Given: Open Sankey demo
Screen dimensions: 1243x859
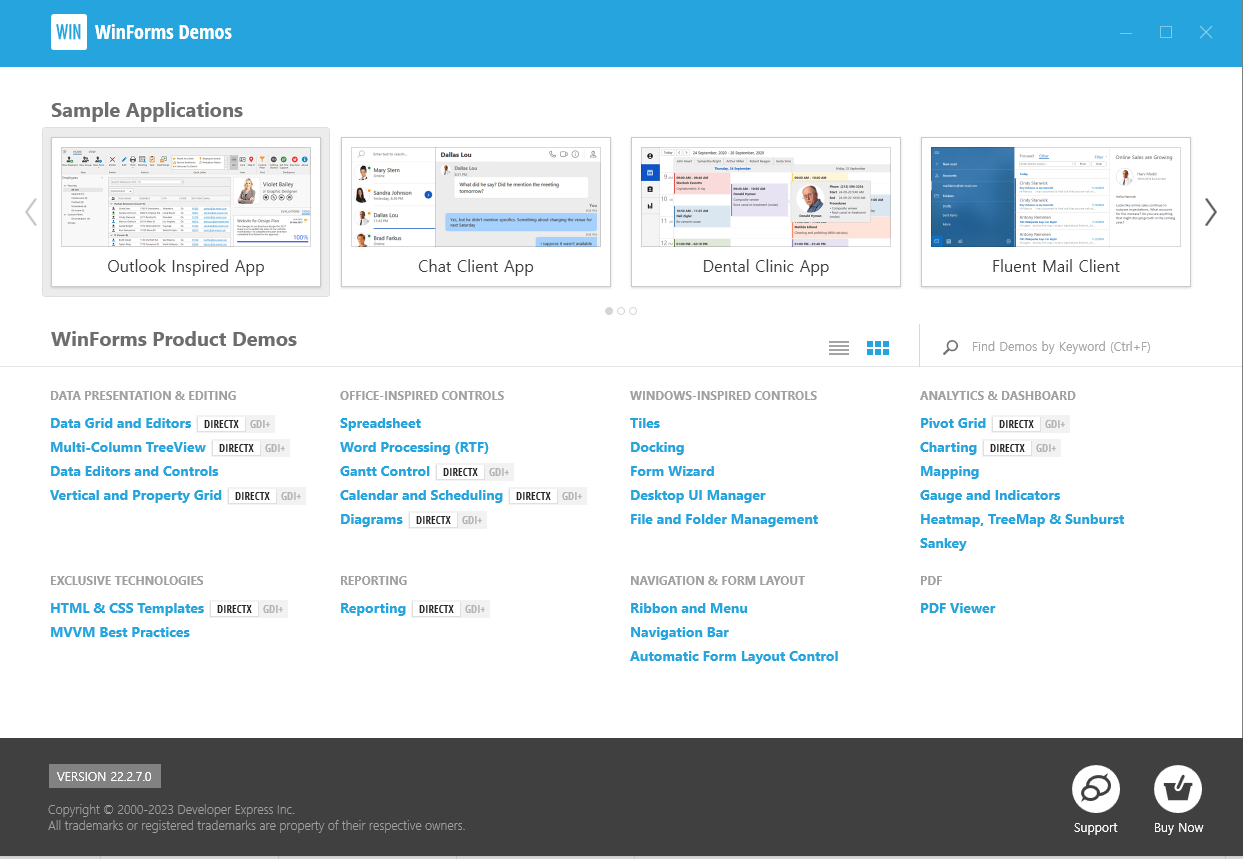Looking at the screenshot, I should coord(943,543).
